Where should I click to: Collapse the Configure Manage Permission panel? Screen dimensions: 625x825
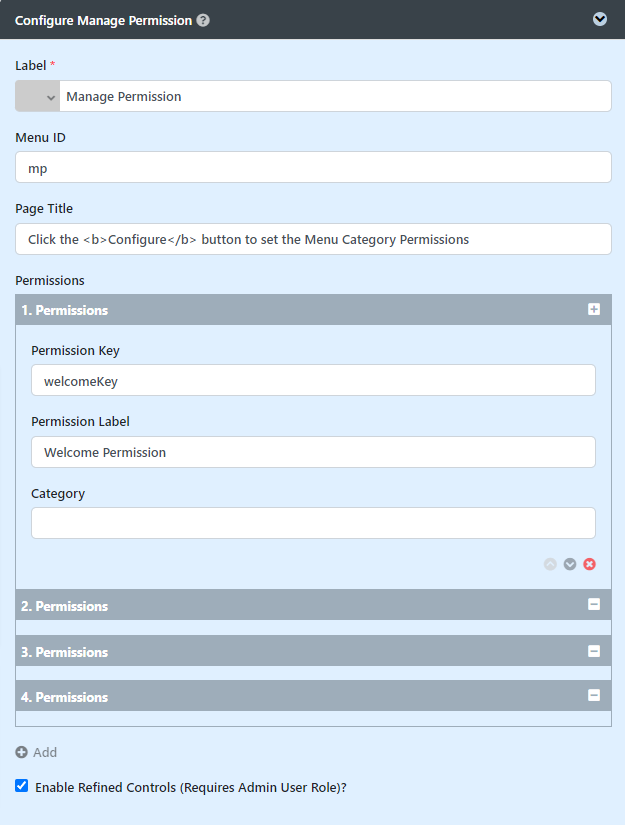(600, 19)
